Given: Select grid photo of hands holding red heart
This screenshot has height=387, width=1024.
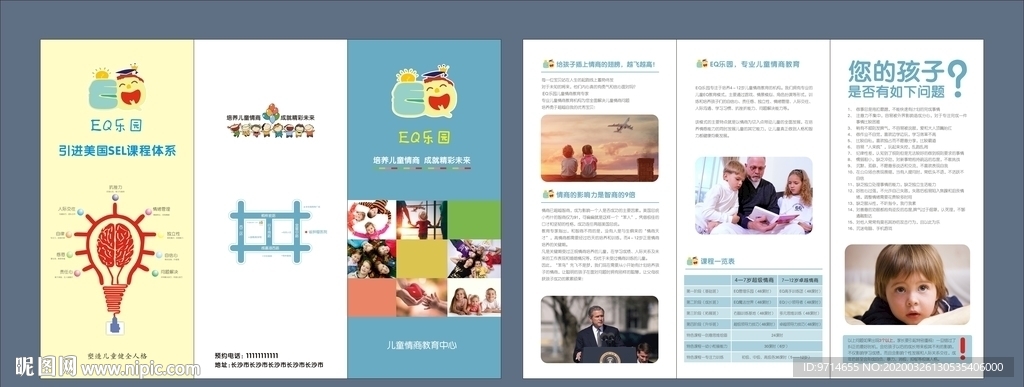Looking at the screenshot, I should pos(421,298).
